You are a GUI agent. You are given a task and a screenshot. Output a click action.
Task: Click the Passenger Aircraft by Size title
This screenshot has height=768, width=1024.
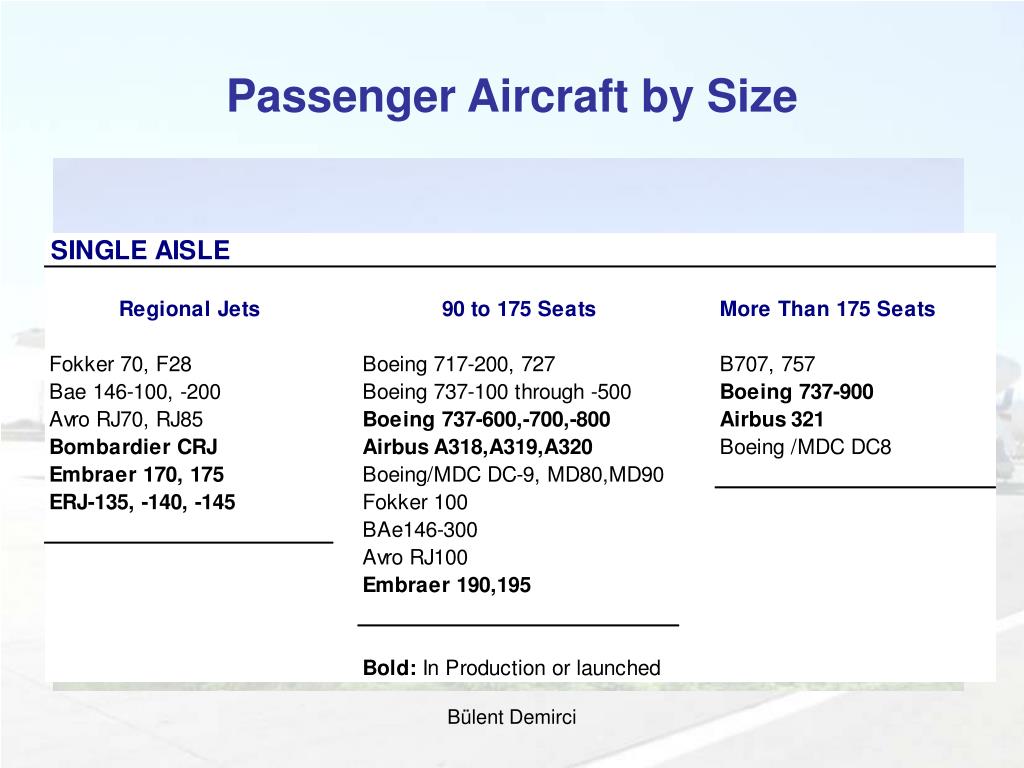[x=512, y=97]
